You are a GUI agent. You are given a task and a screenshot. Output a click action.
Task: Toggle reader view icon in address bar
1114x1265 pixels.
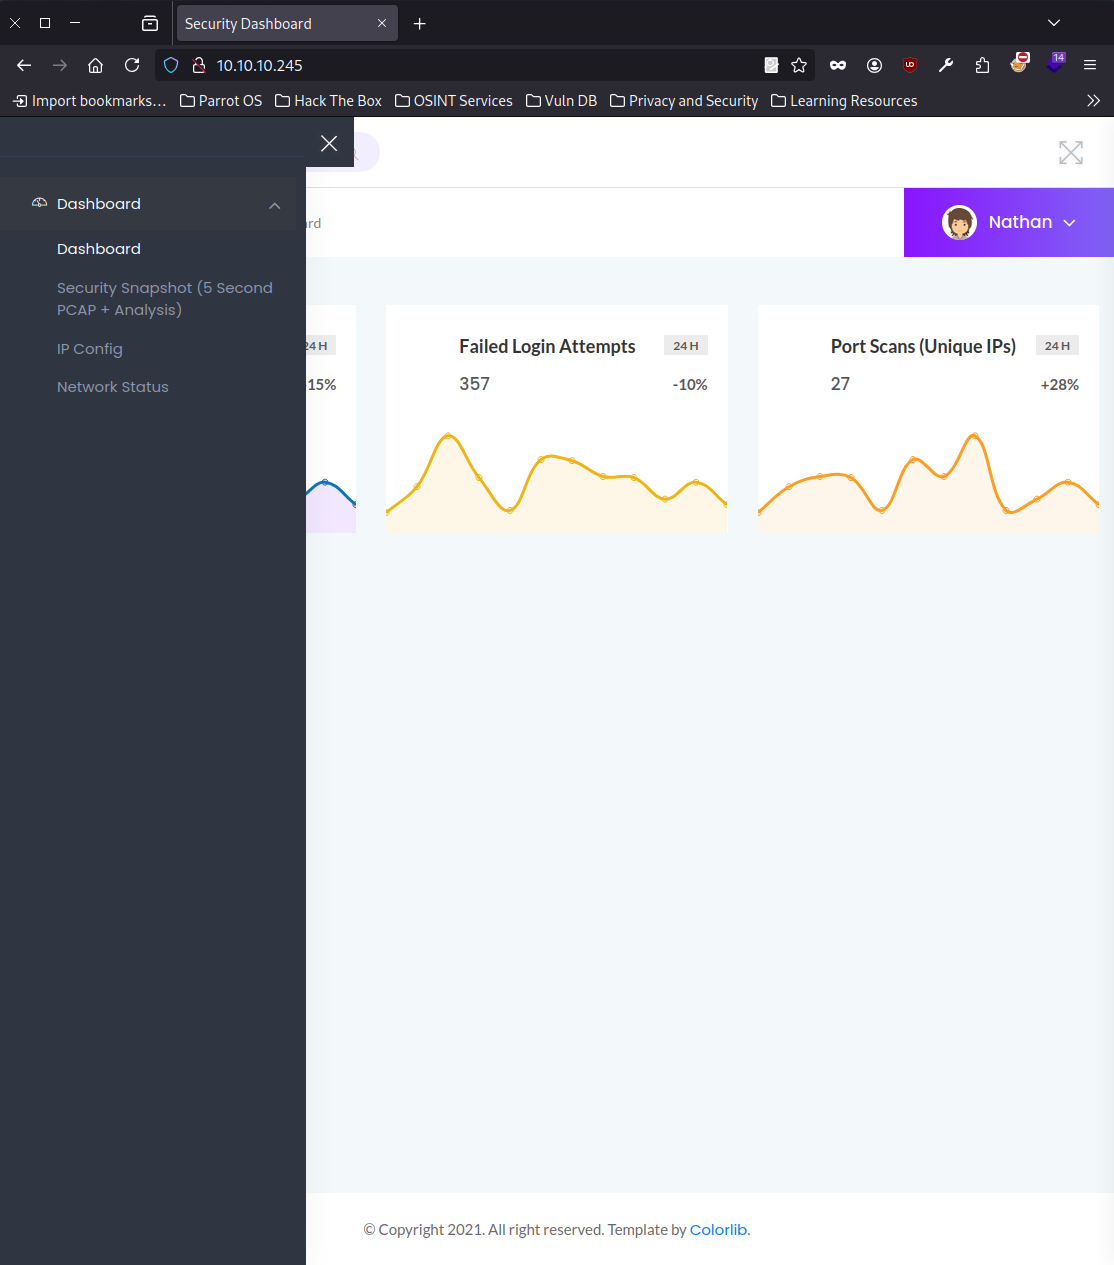(771, 65)
